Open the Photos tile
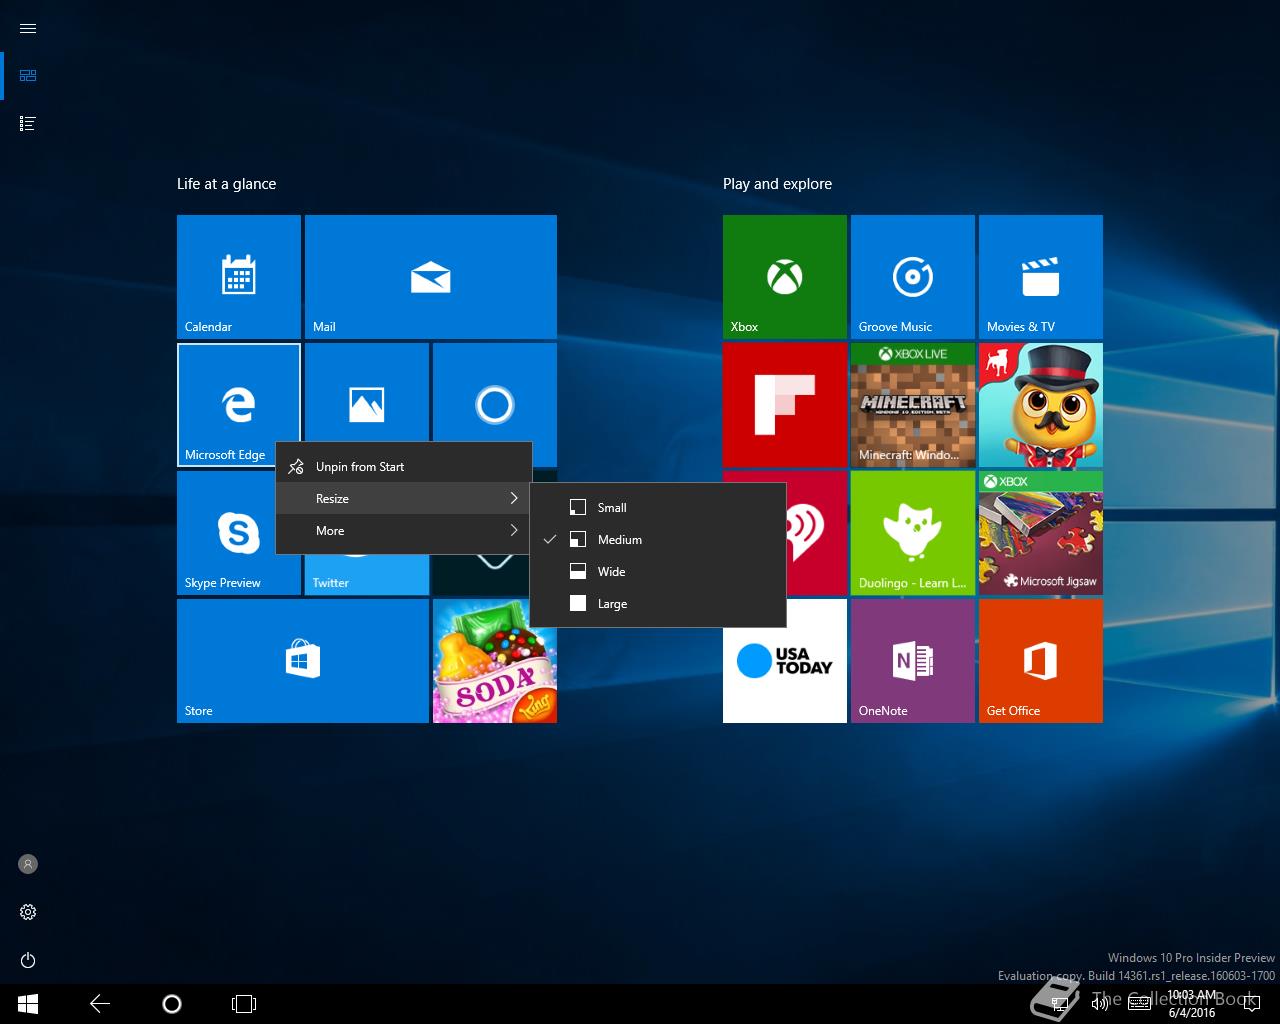Viewport: 1280px width, 1024px height. 367,393
